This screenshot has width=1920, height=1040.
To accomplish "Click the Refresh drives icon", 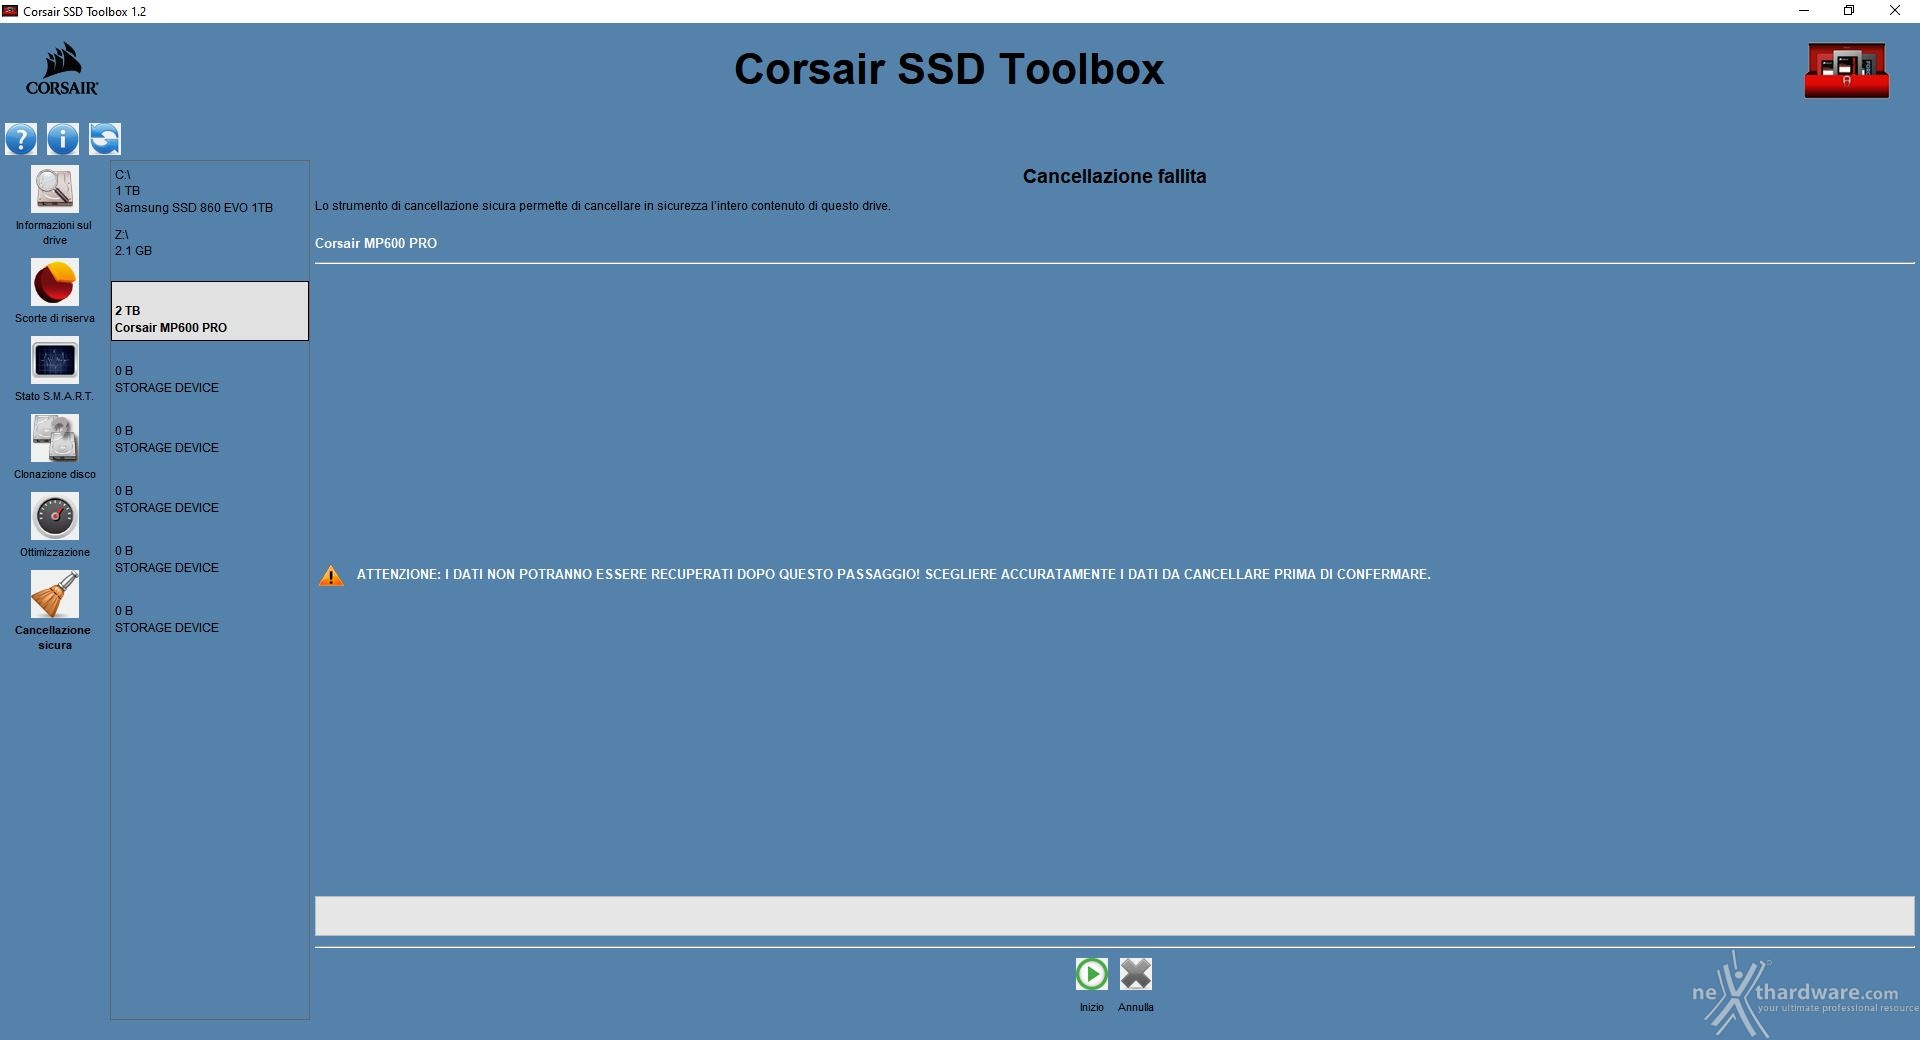I will click(x=105, y=139).
